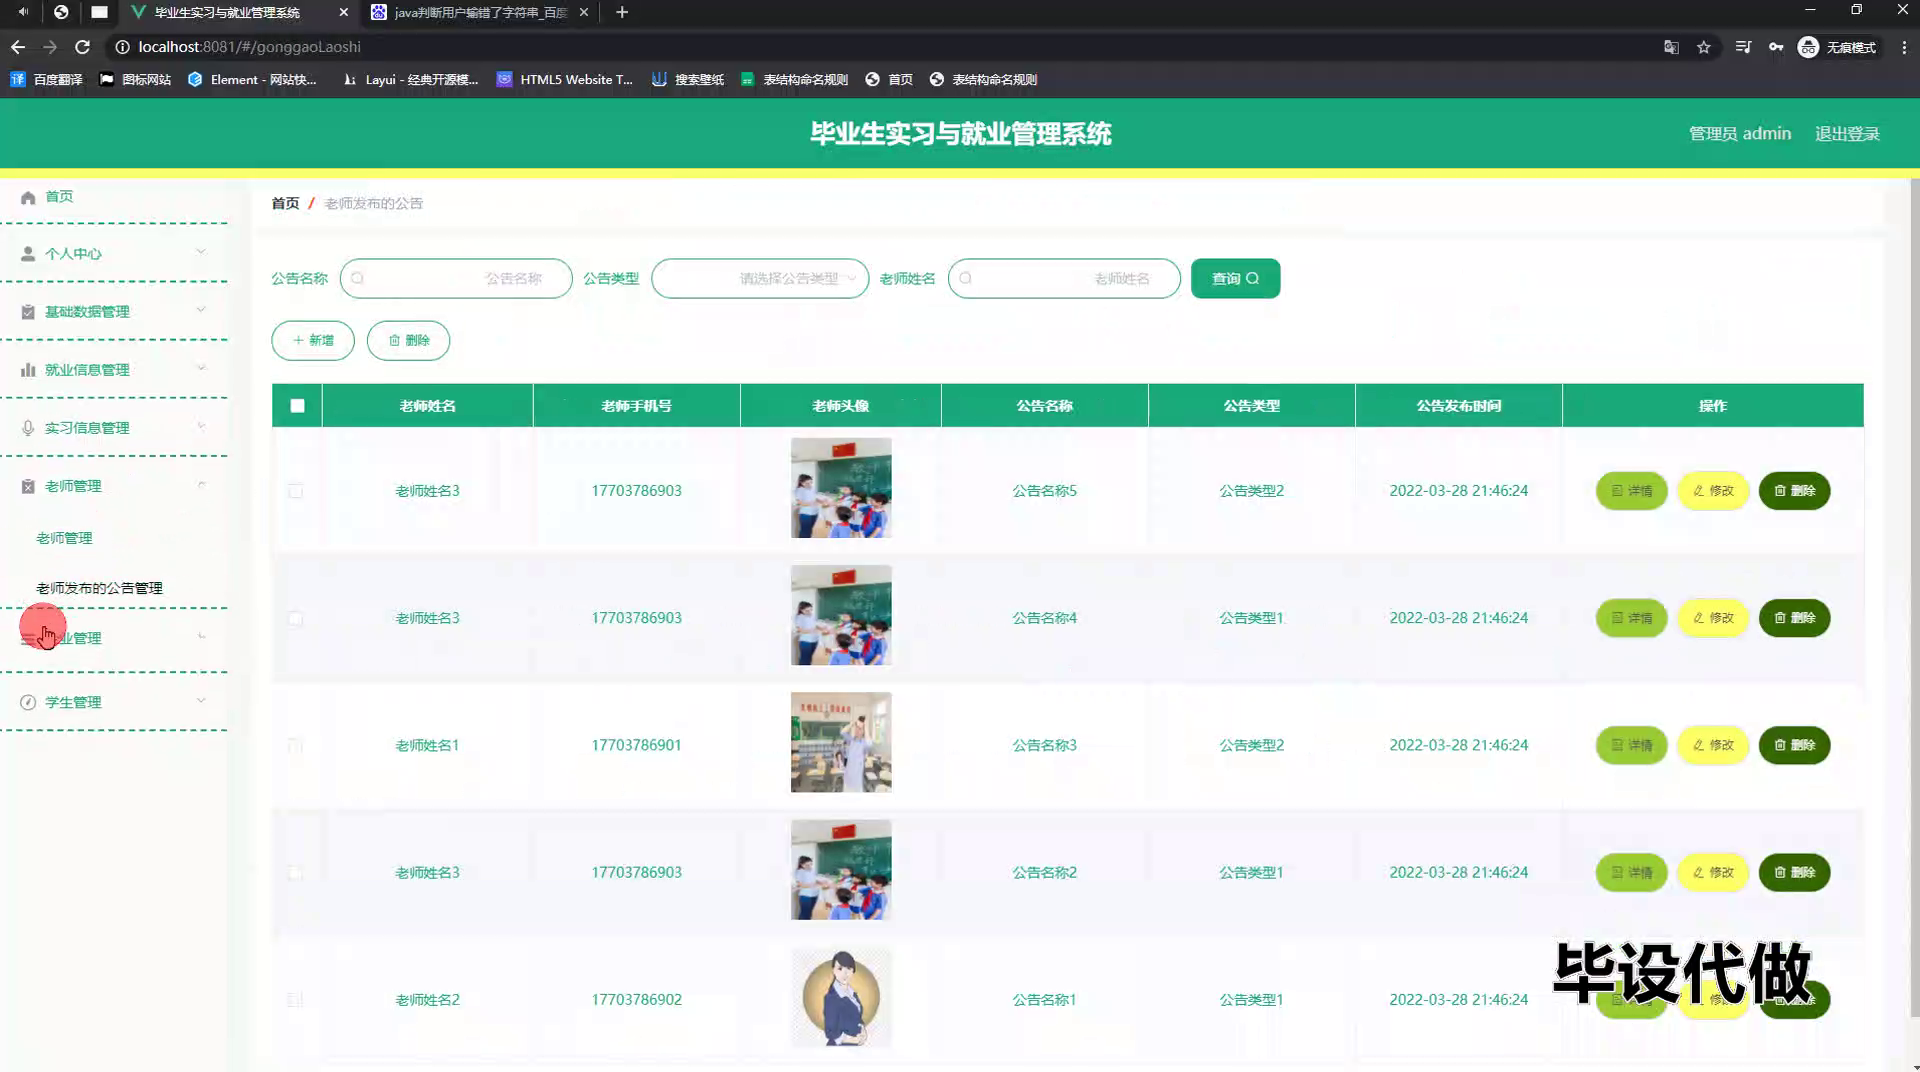Reload the page with refresh icon
1920x1072 pixels.
(x=83, y=47)
